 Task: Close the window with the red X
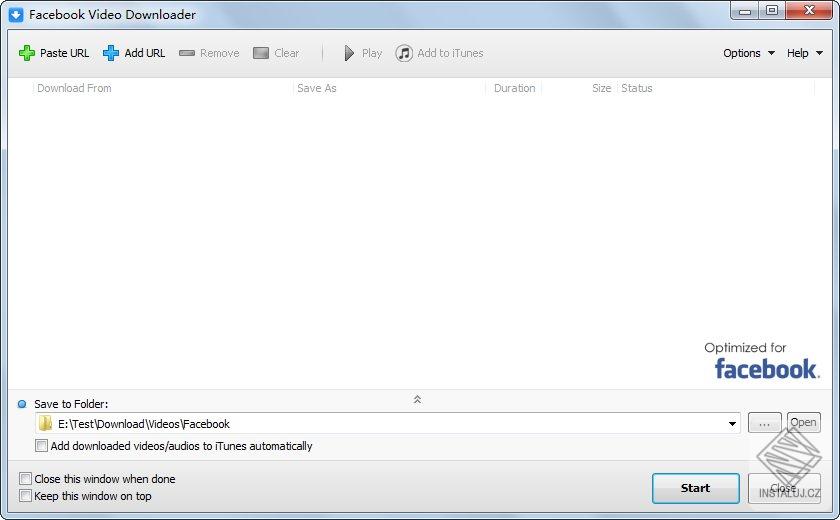click(809, 11)
